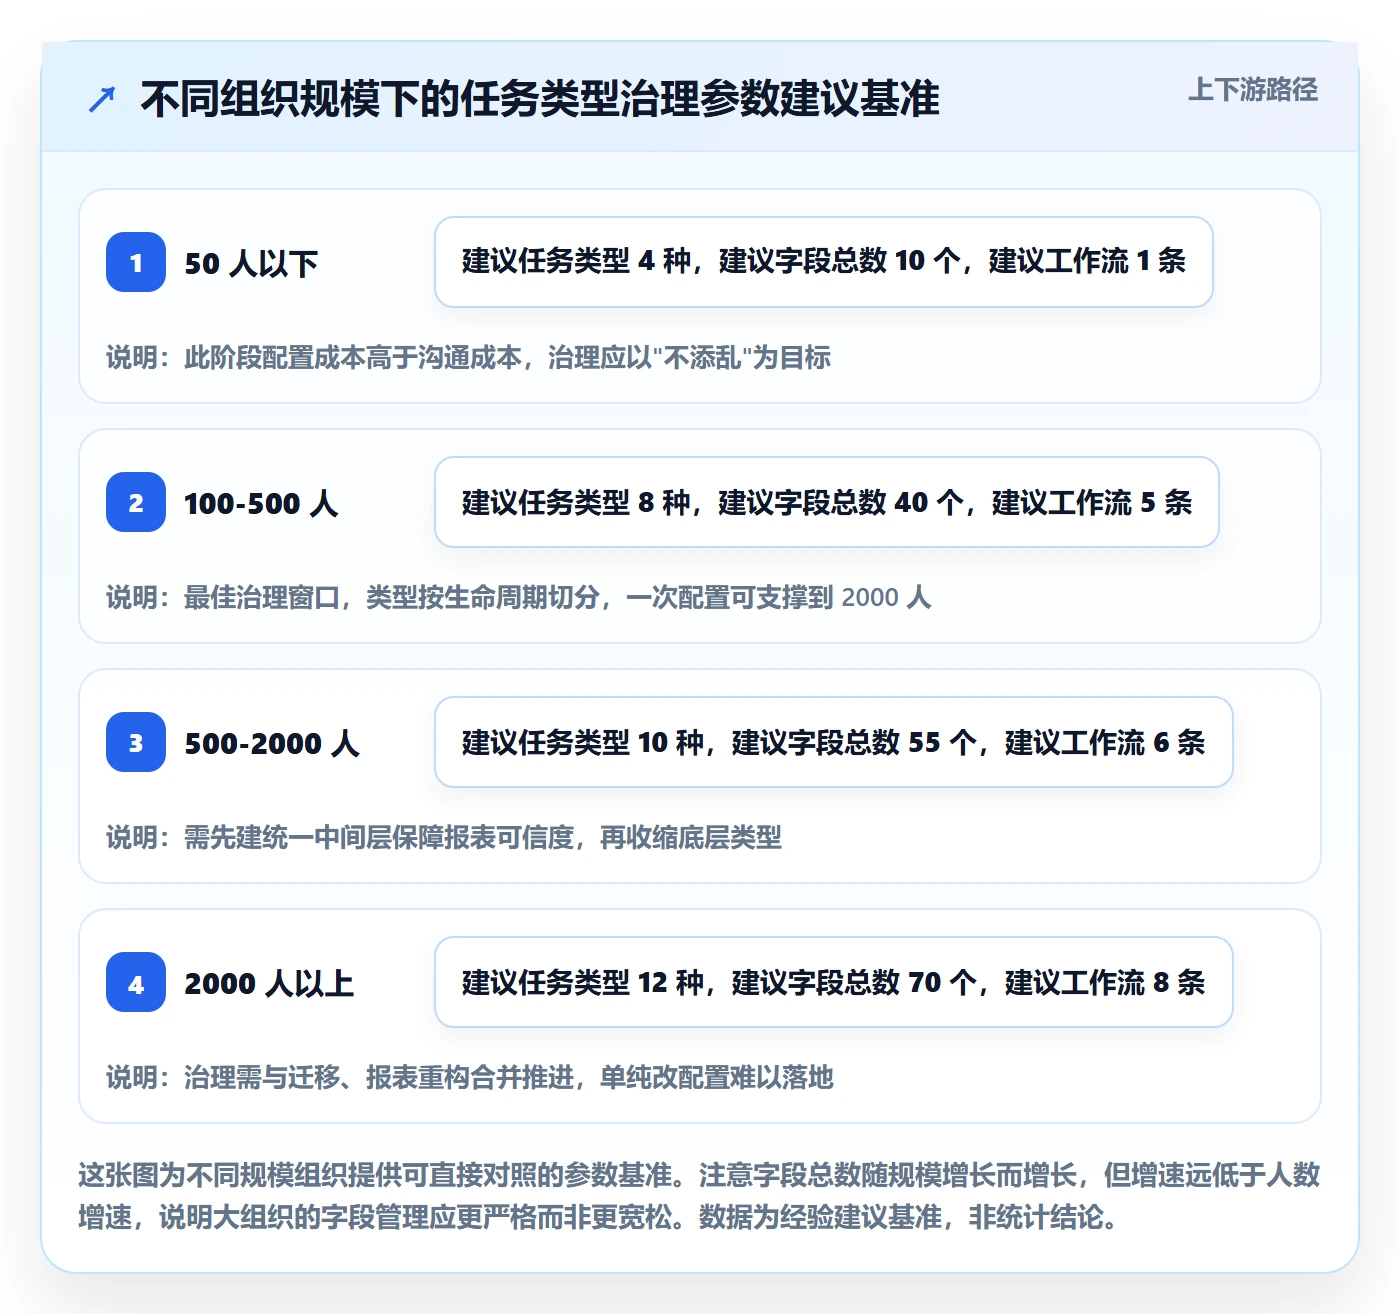Click the blue number 4 badge
This screenshot has width=1400, height=1314.
136,982
